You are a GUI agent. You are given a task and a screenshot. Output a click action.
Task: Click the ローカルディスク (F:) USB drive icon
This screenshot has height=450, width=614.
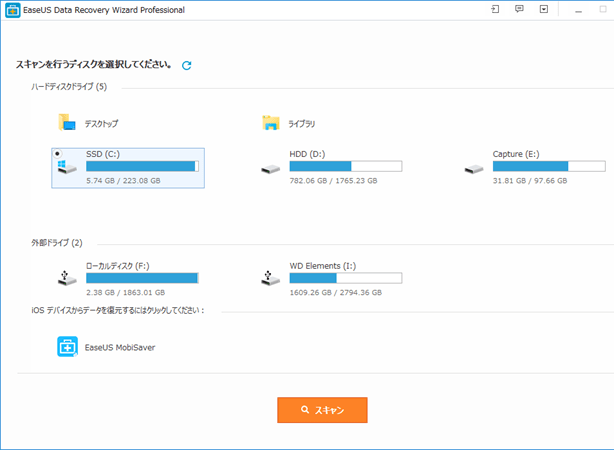(x=67, y=278)
